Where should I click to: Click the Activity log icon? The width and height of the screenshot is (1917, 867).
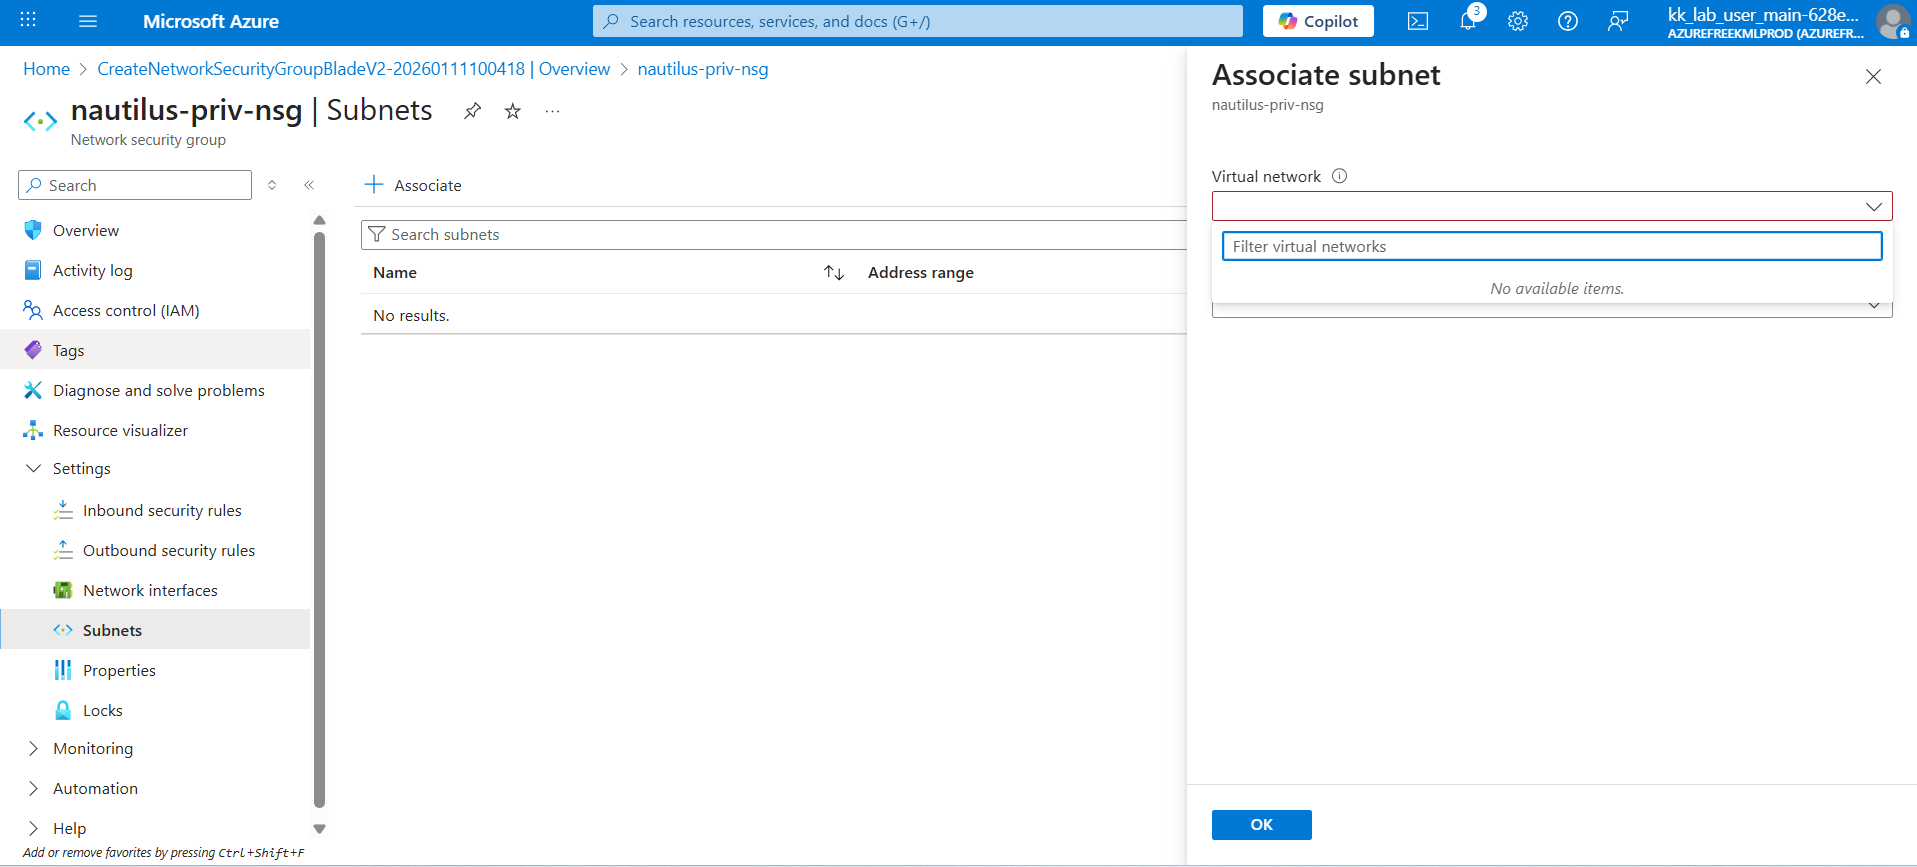[x=33, y=270]
